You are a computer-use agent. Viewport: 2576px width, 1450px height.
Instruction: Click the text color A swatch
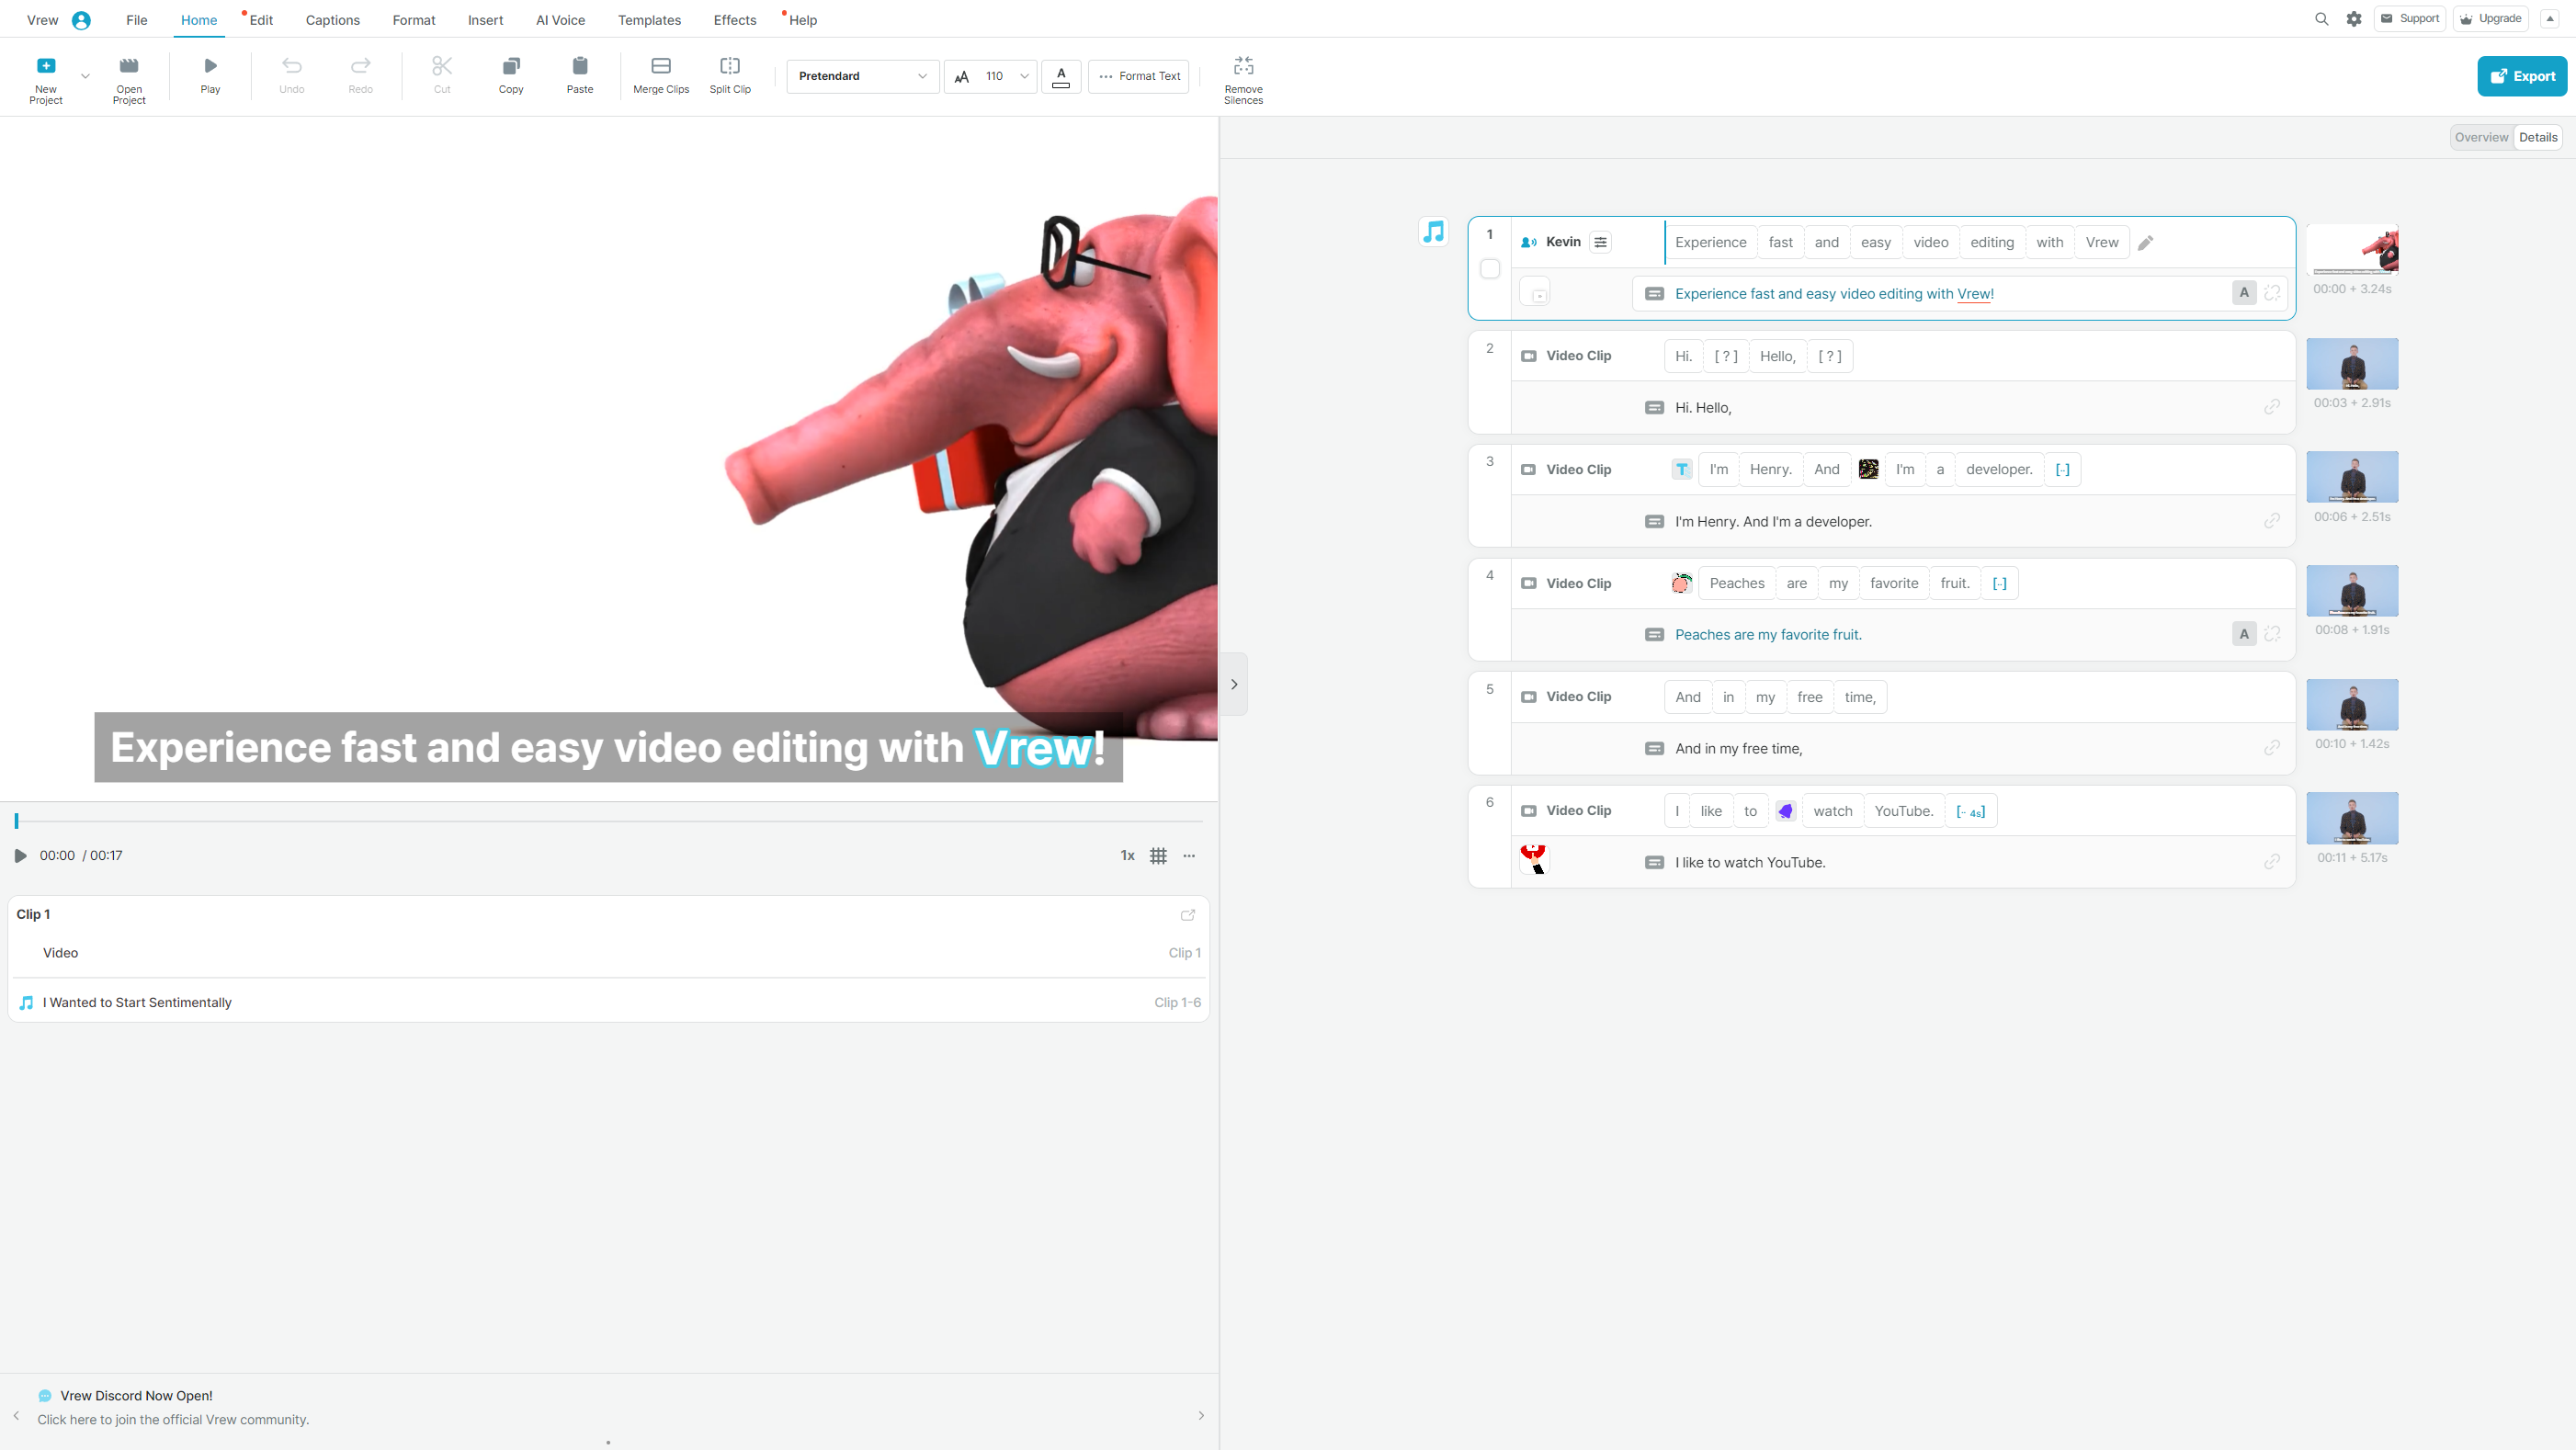[1061, 76]
